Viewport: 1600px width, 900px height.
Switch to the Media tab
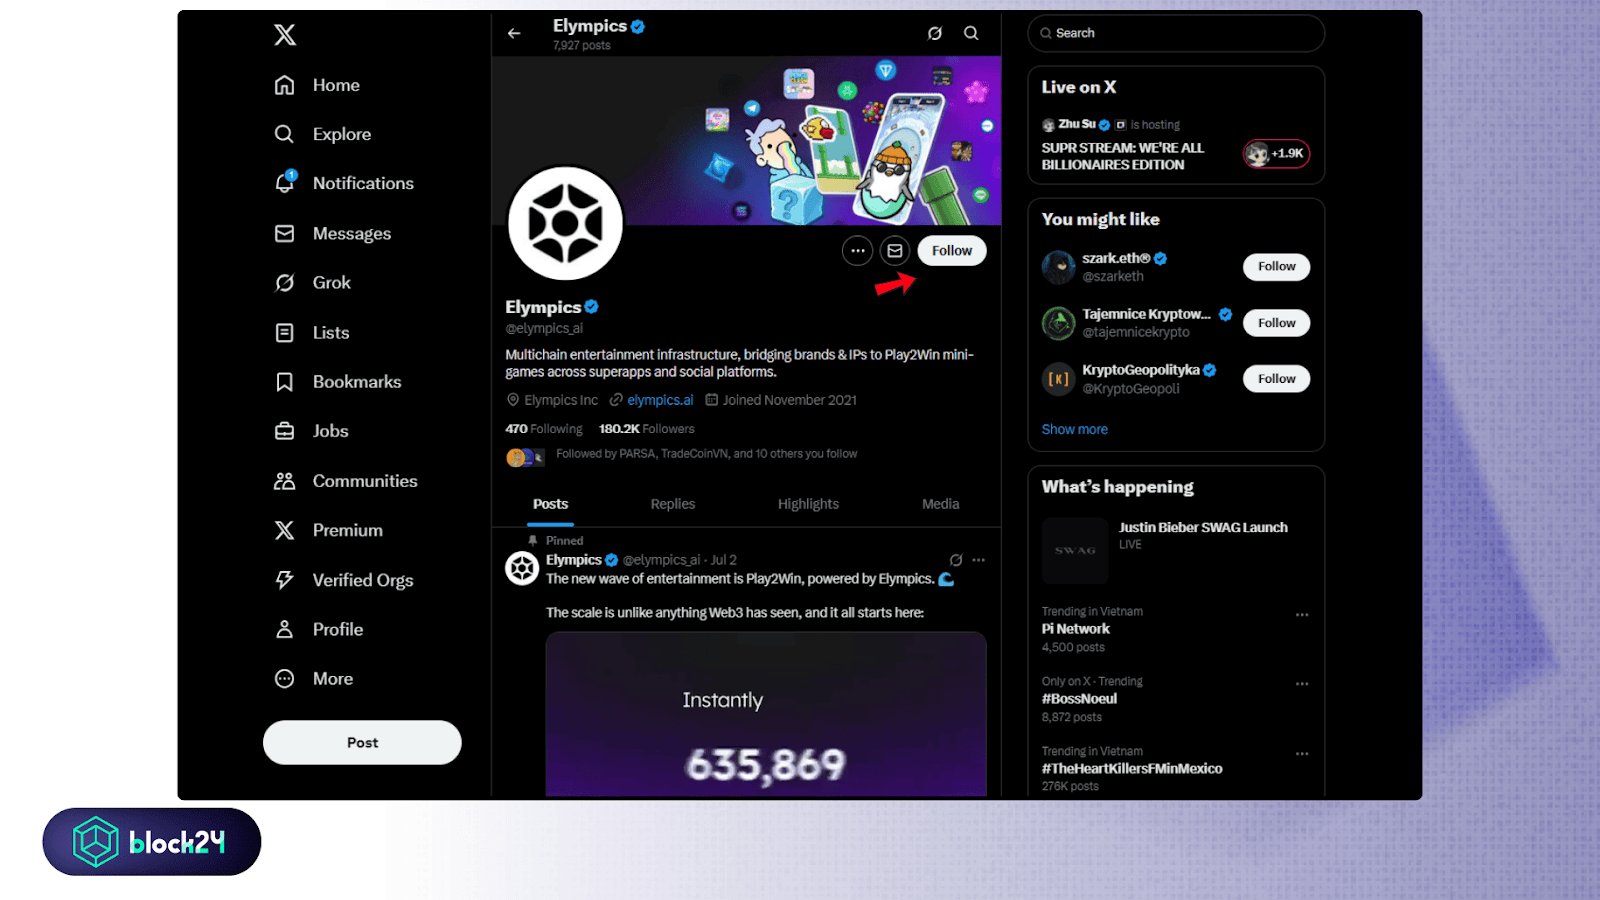(x=940, y=504)
